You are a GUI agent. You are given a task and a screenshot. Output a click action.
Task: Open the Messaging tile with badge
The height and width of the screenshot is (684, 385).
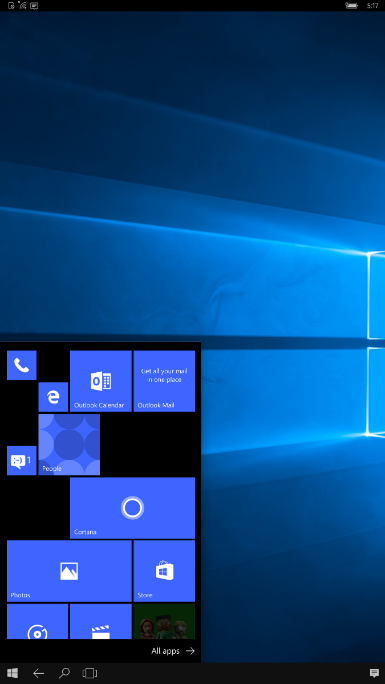[21, 460]
